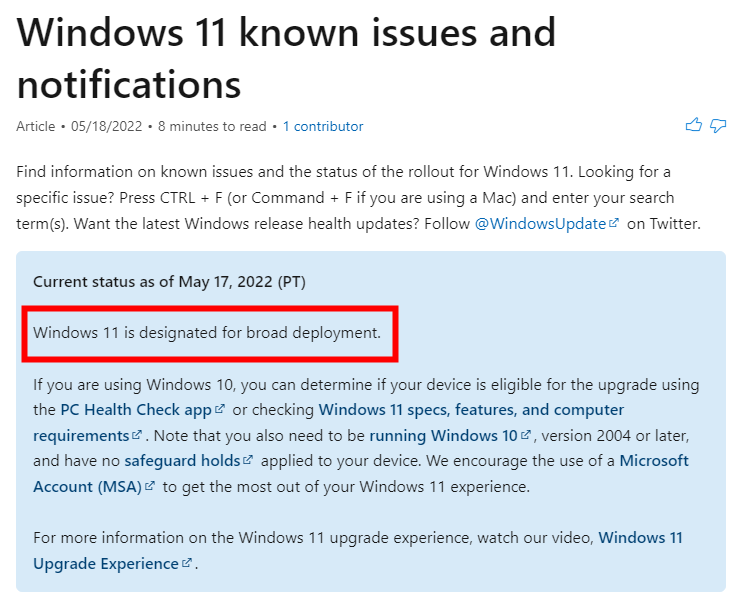Screen dimensions: 736x606
Task: Click the thumbs up feedback icon
Action: click(693, 125)
